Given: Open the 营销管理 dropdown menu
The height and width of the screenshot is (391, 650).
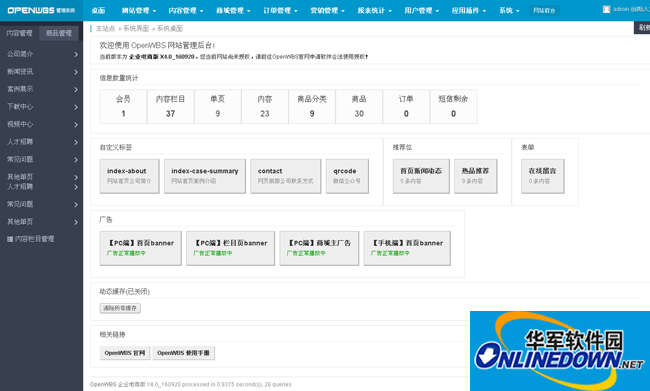Looking at the screenshot, I should click(x=327, y=10).
